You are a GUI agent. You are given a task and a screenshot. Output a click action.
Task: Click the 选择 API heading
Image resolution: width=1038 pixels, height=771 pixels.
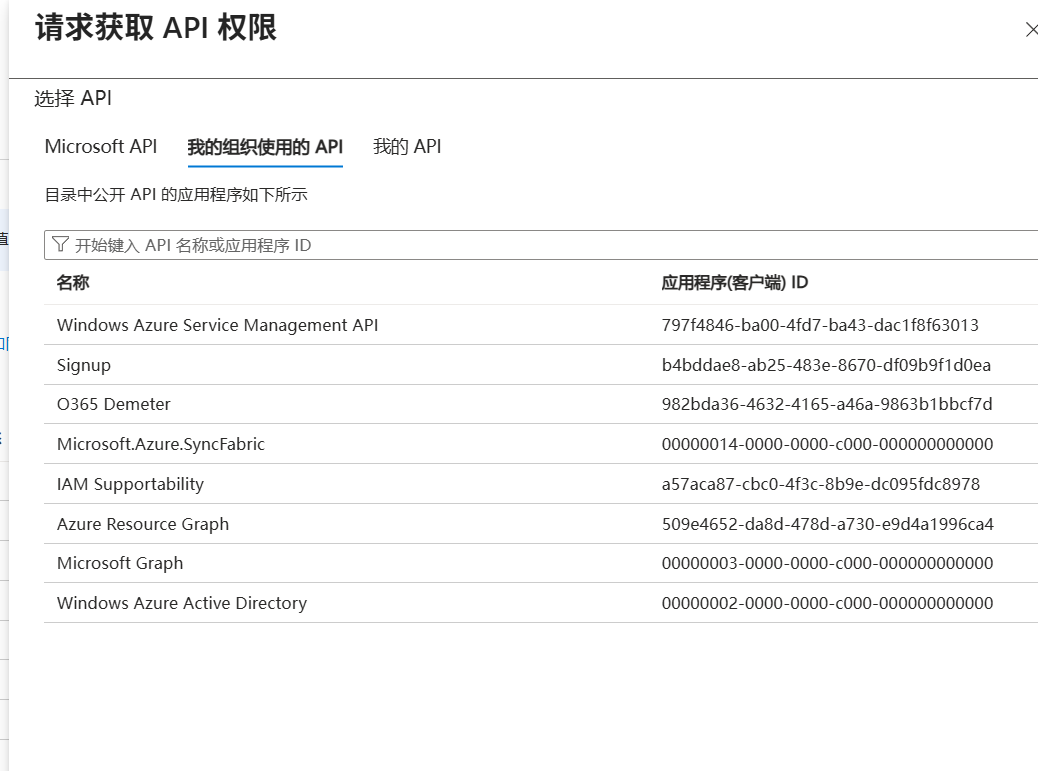[73, 99]
